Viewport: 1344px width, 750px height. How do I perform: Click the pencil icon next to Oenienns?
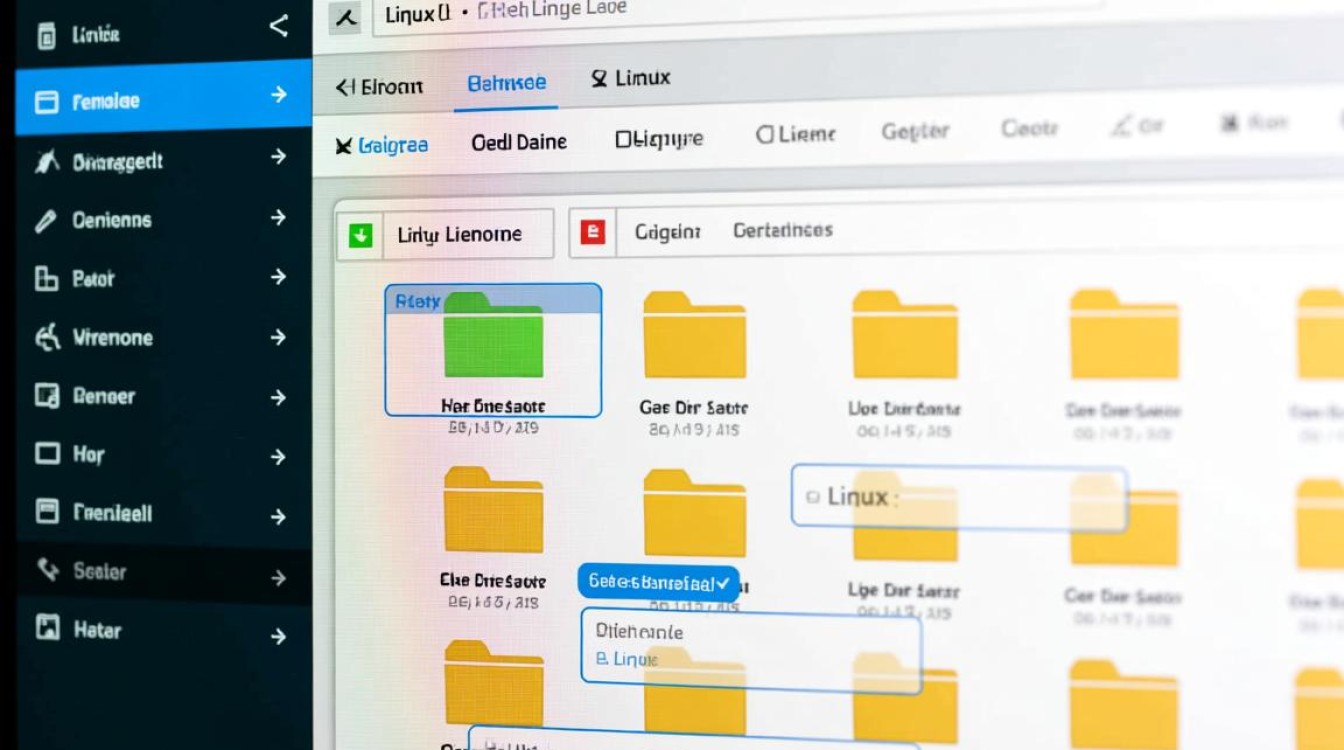[x=45, y=220]
